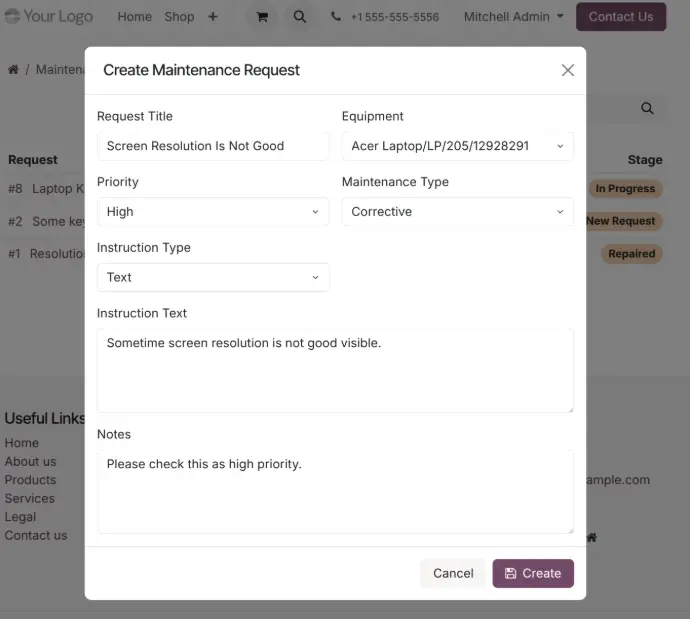This screenshot has width=690, height=619.
Task: Click the search icon in the list filter
Action: point(647,109)
